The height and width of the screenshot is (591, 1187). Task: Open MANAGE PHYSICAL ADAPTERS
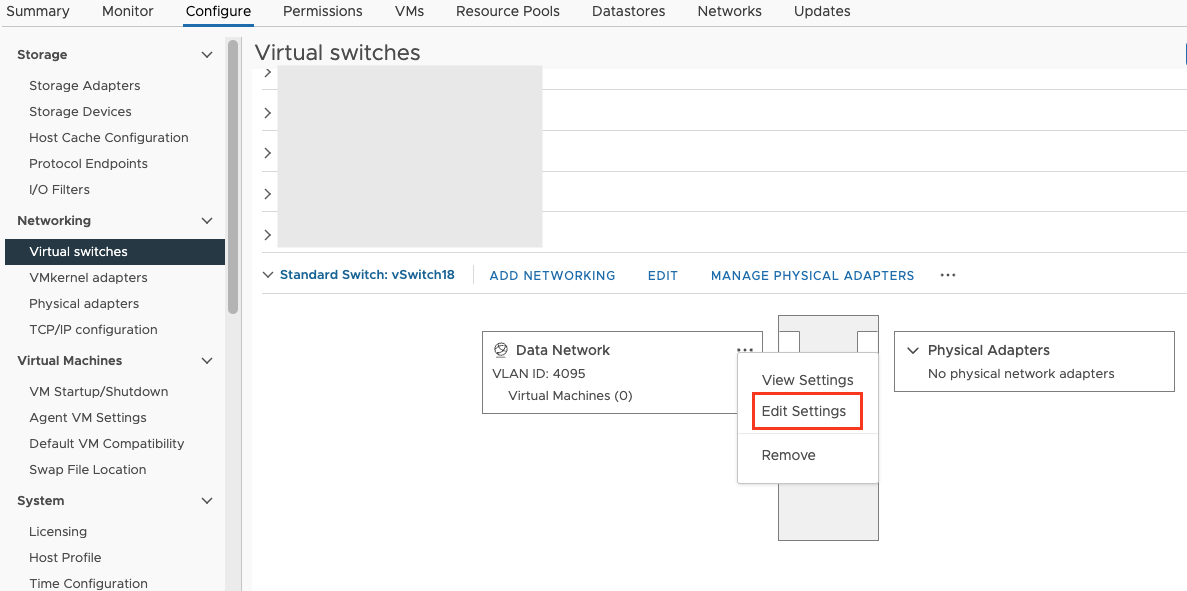click(x=812, y=275)
